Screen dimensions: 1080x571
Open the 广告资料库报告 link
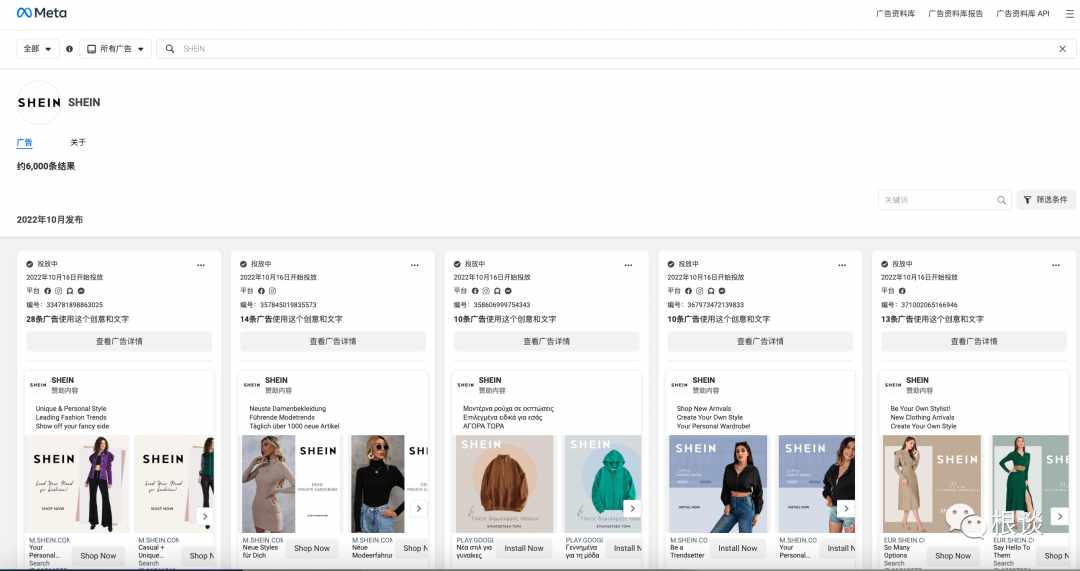[x=955, y=13]
